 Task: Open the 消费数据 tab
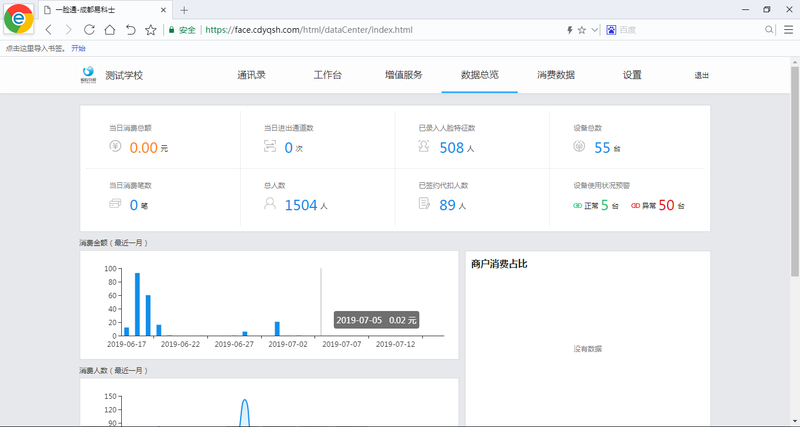tap(555, 75)
